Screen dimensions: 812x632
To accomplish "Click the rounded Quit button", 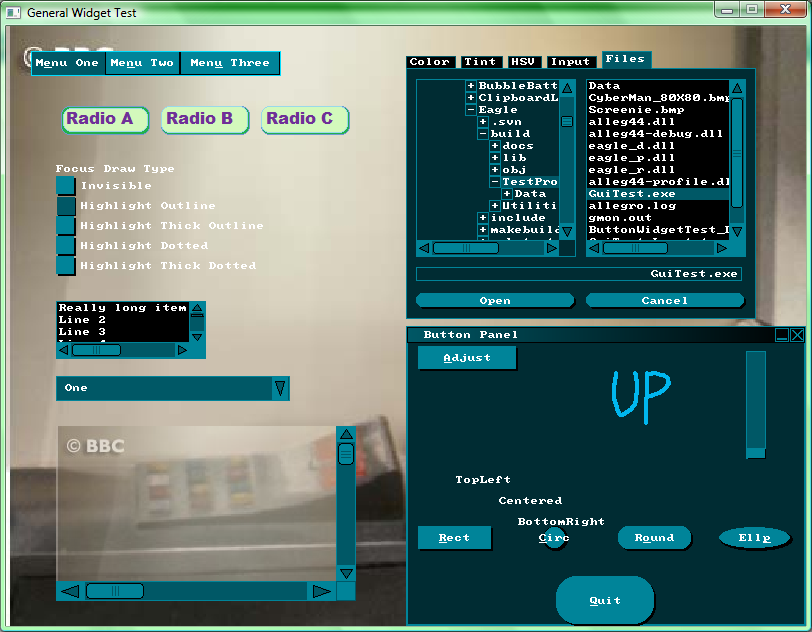I will pos(605,600).
